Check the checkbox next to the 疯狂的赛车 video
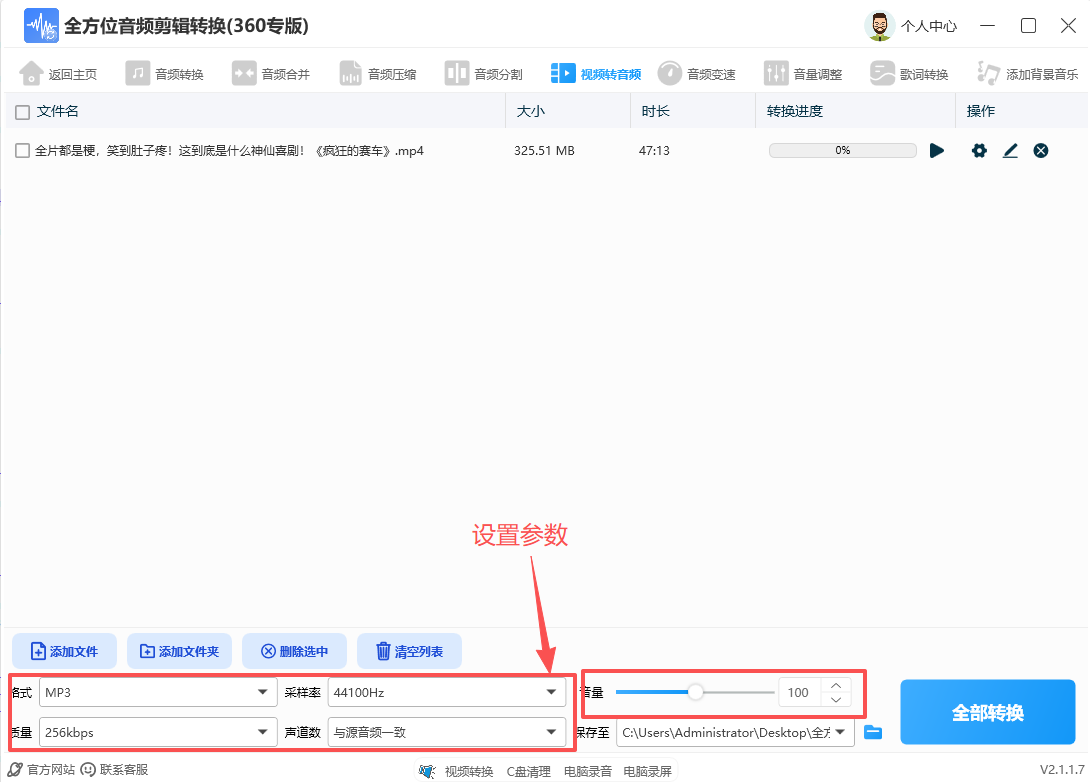 [20, 150]
